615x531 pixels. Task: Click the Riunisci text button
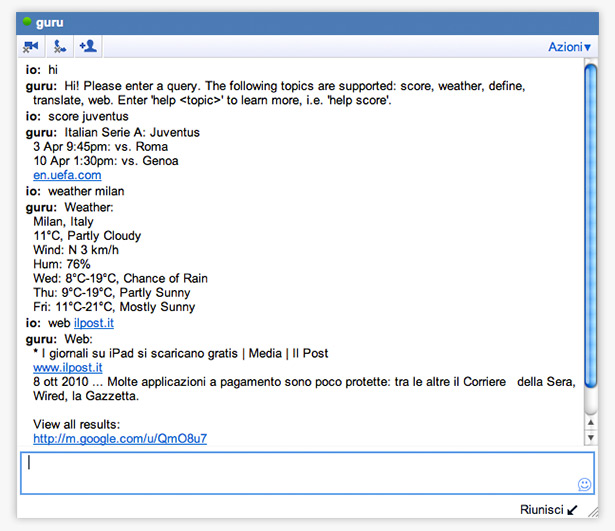pyautogui.click(x=540, y=510)
